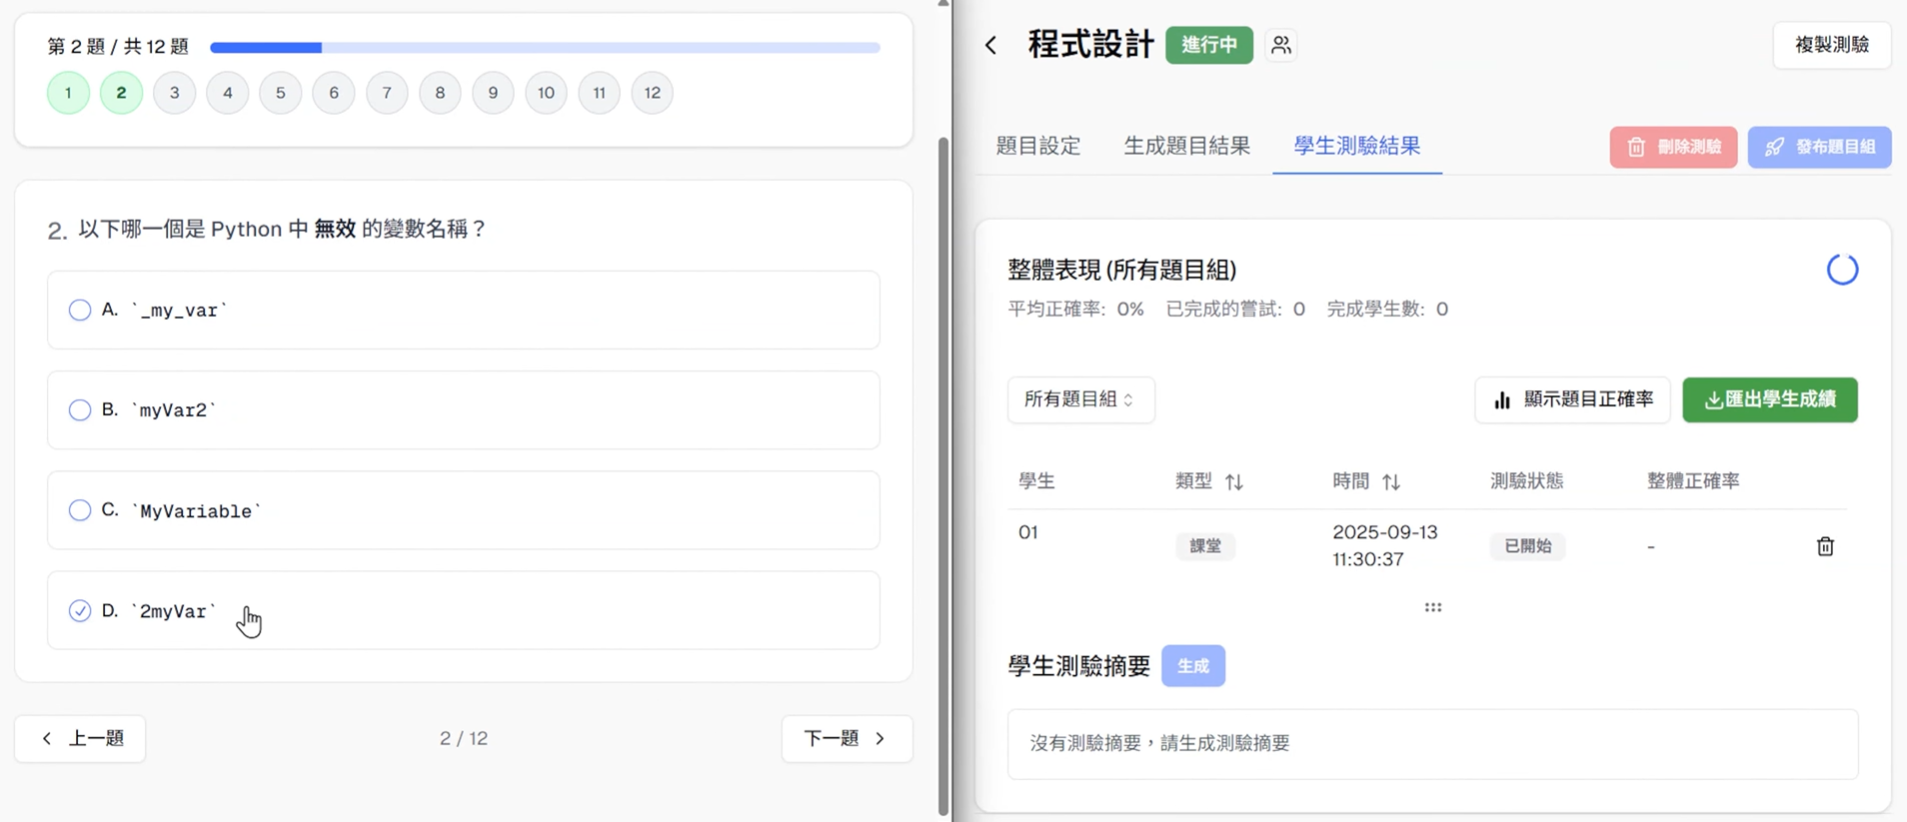Image resolution: width=1907 pixels, height=822 pixels.
Task: Jump to question 4 bubble
Action: [x=227, y=93]
